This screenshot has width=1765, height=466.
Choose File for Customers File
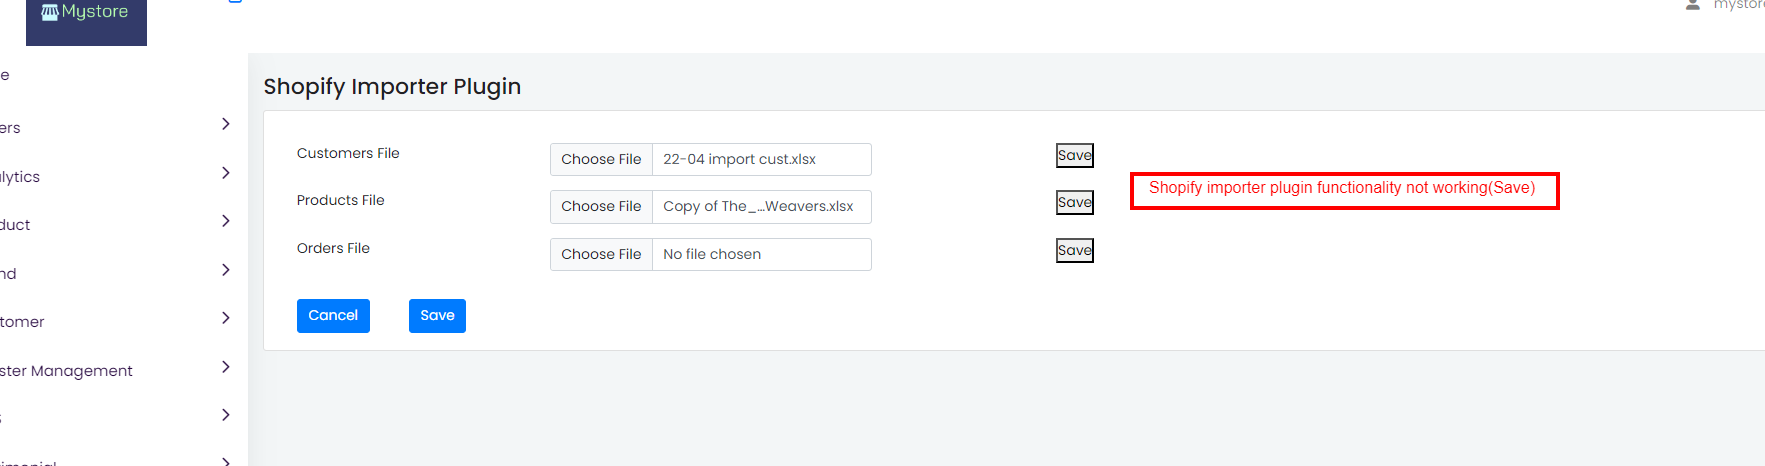tap(601, 160)
